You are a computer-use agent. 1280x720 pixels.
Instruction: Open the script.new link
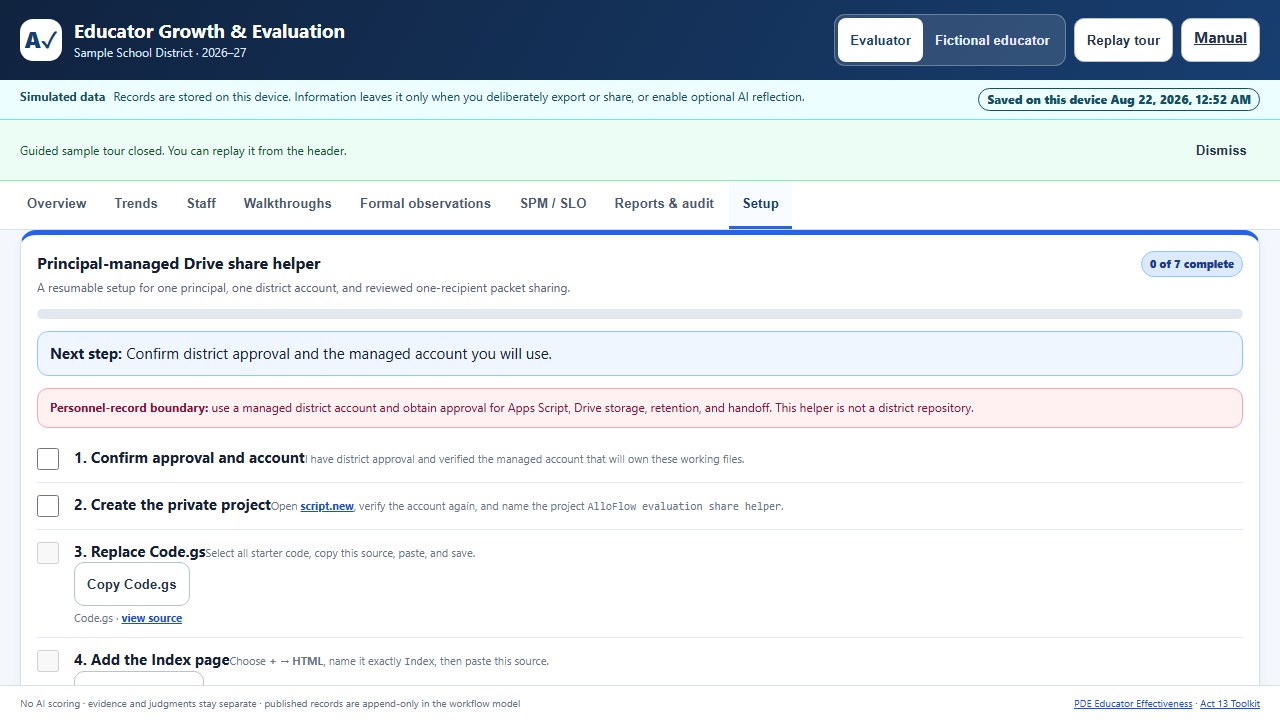pyautogui.click(x=327, y=506)
